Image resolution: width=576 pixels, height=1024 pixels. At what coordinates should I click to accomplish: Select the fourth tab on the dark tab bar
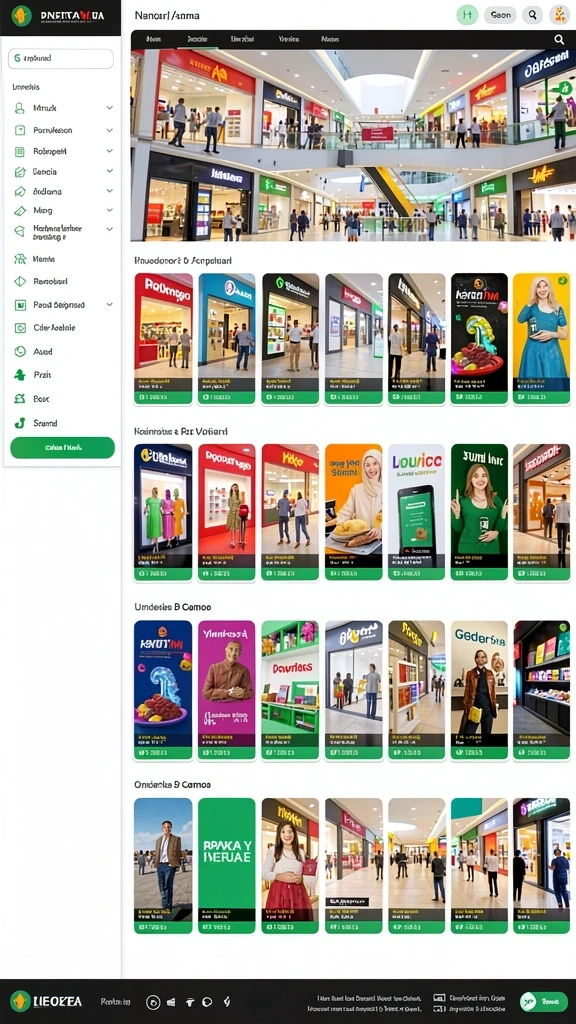coord(289,39)
